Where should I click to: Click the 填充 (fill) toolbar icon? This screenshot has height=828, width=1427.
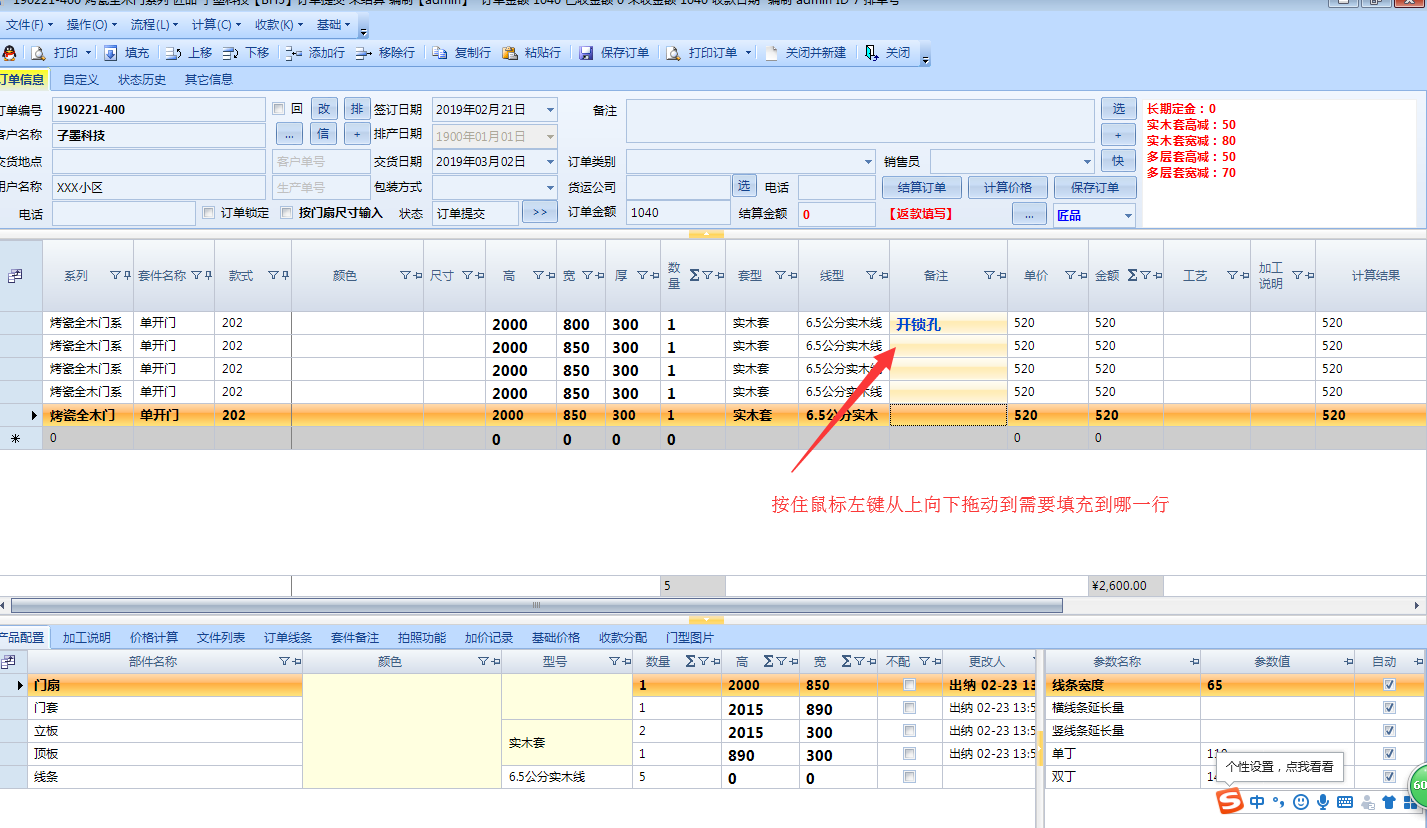click(110, 53)
